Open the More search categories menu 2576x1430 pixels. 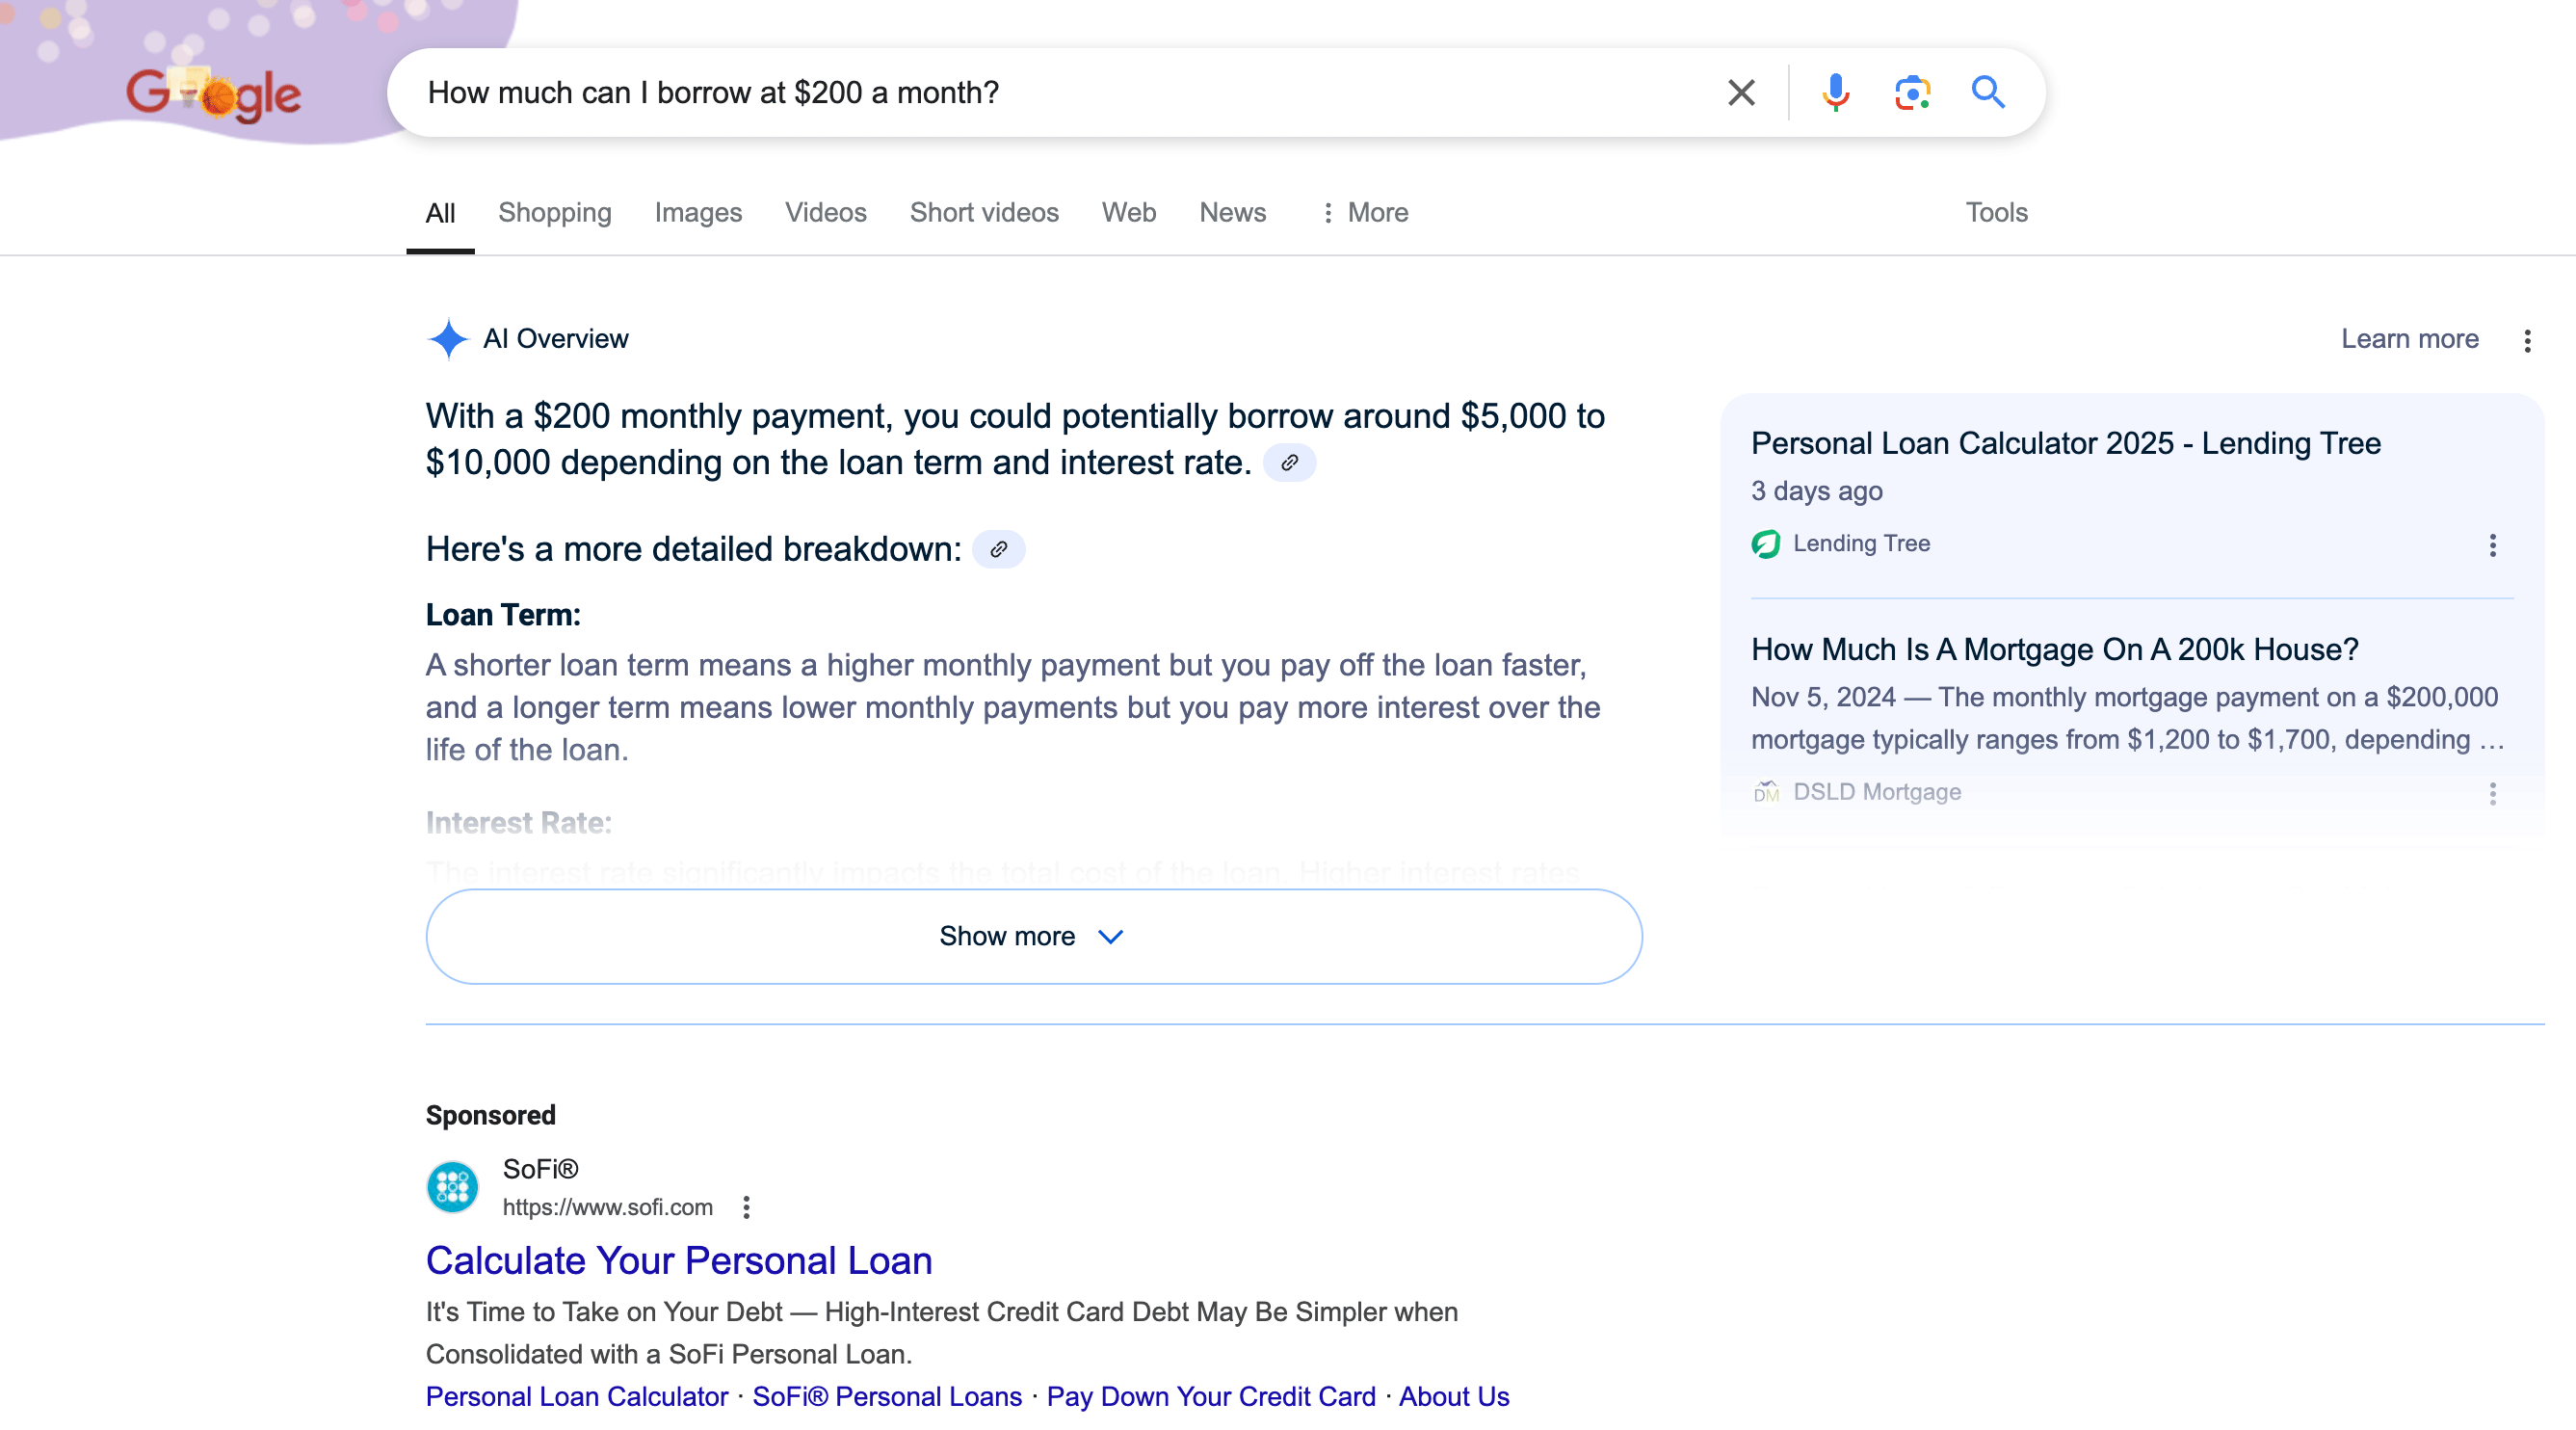[1366, 212]
